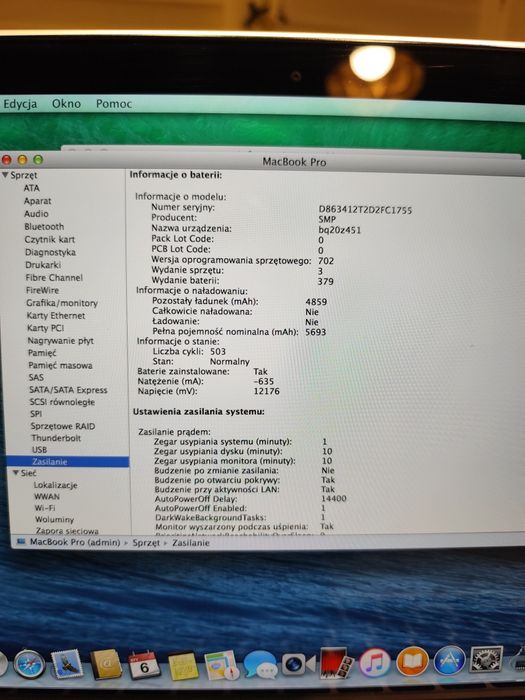Click Sprzęt in the path bar
Screen dimensions: 525x700
coord(146,543)
